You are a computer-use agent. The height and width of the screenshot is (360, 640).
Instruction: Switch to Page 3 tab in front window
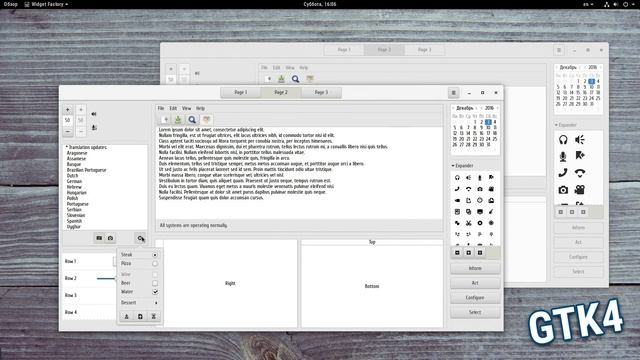point(321,93)
